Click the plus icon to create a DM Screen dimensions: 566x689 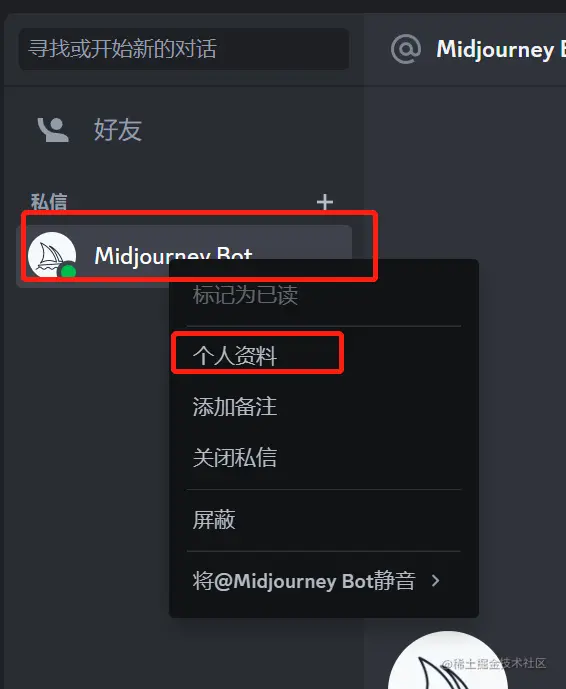pos(325,202)
